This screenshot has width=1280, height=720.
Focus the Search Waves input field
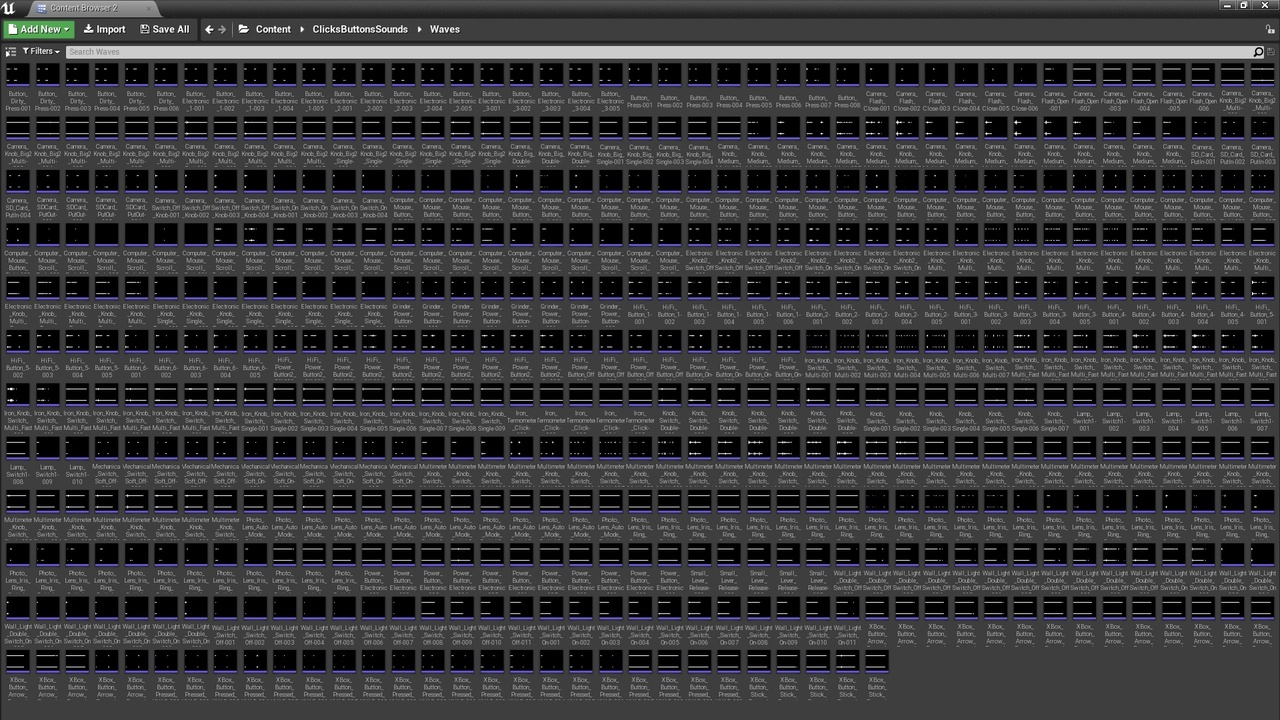(658, 51)
